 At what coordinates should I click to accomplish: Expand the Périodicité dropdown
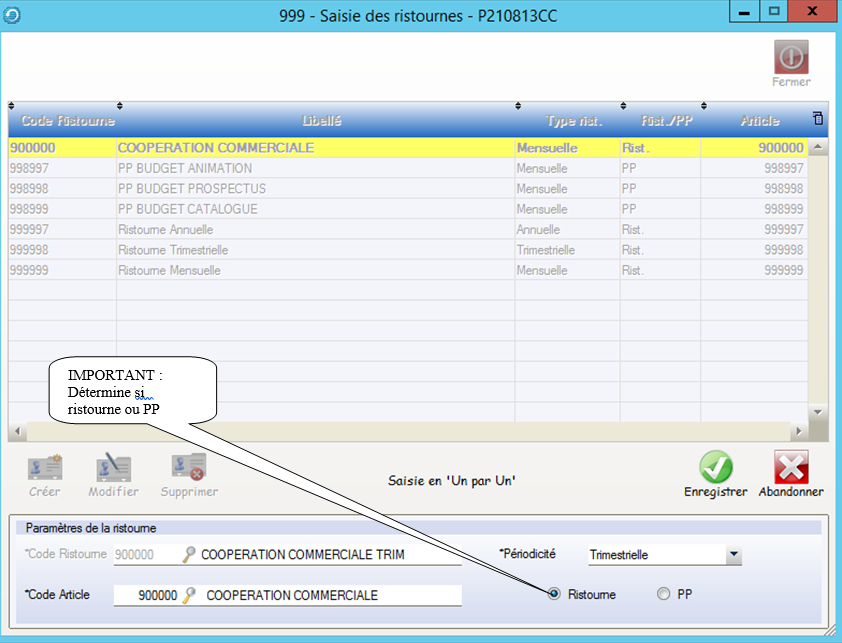click(x=734, y=554)
